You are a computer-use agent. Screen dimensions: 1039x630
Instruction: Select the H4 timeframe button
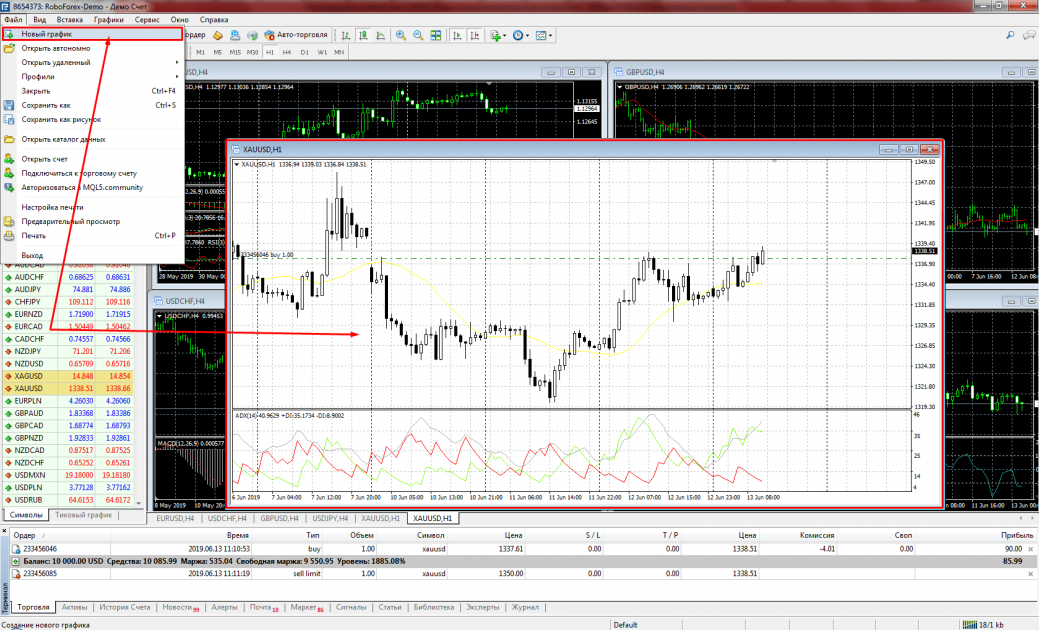point(287,51)
